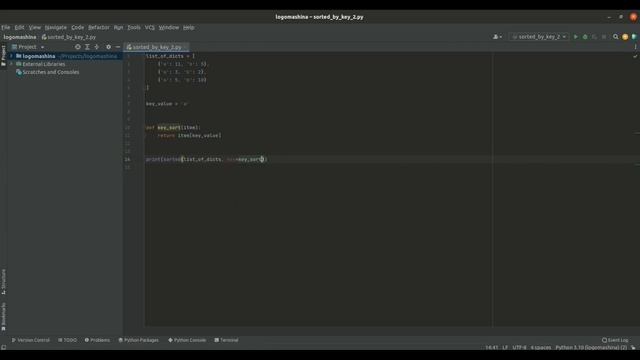Open Python 3.10 interpreter selector
Screen dimensions: 640x360
591,348
